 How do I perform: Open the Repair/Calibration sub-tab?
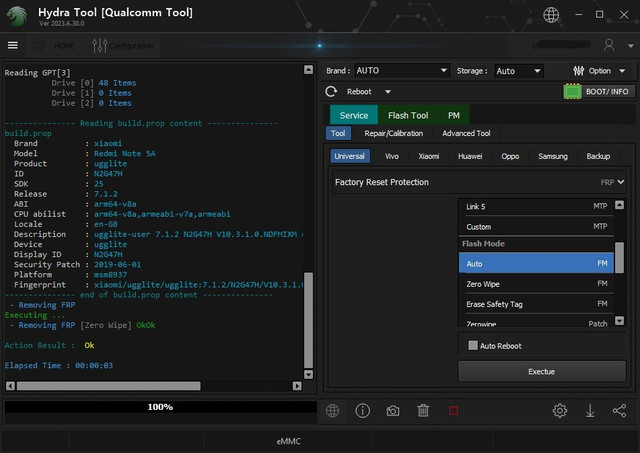tap(393, 133)
